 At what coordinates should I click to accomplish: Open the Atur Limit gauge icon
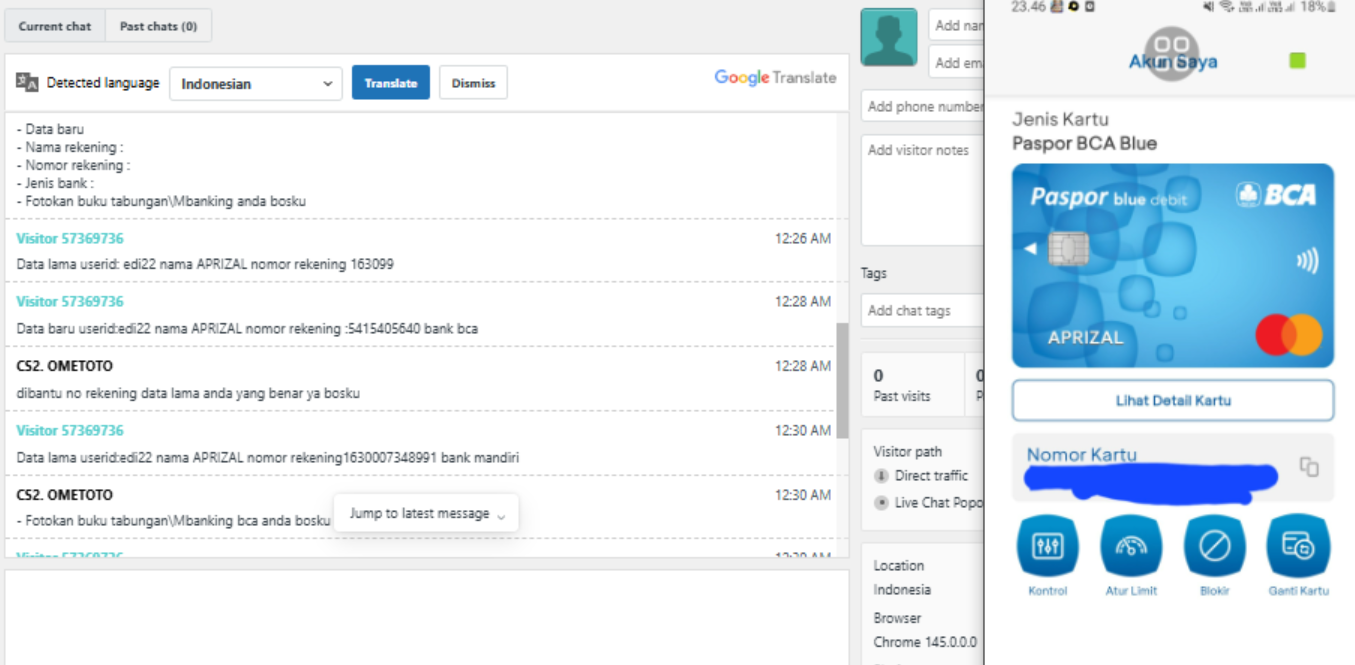[x=1131, y=546]
